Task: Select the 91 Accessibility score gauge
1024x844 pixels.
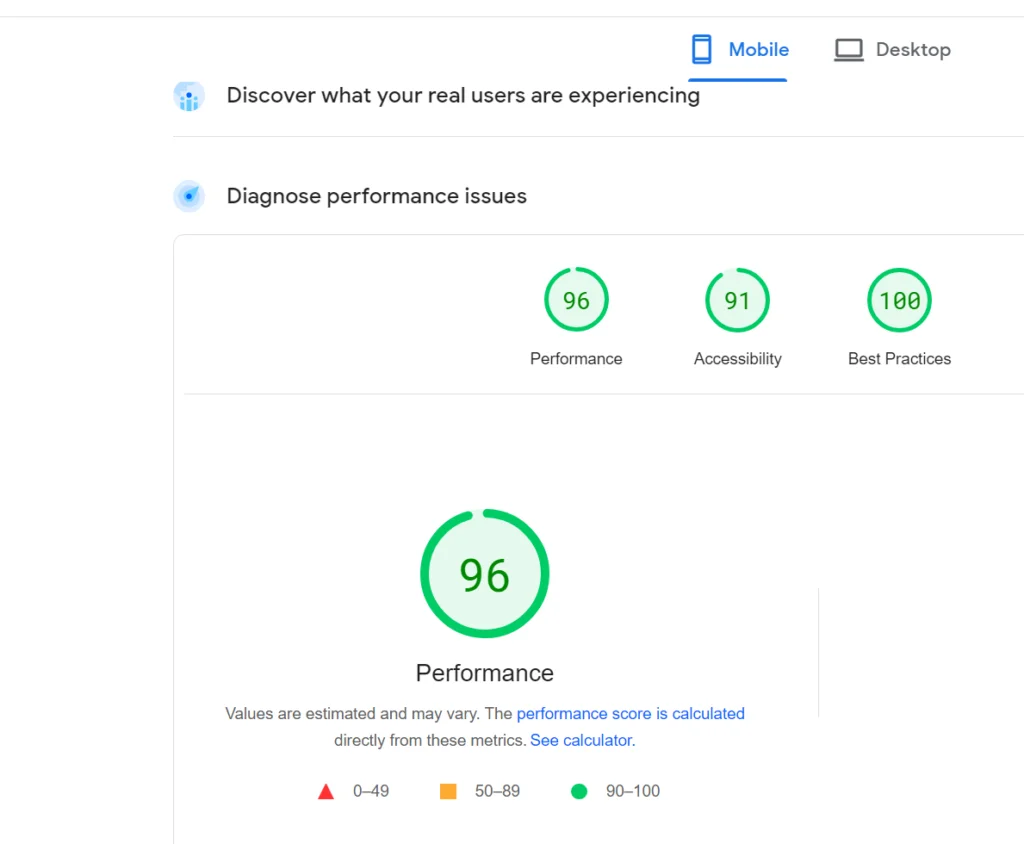Action: (737, 300)
